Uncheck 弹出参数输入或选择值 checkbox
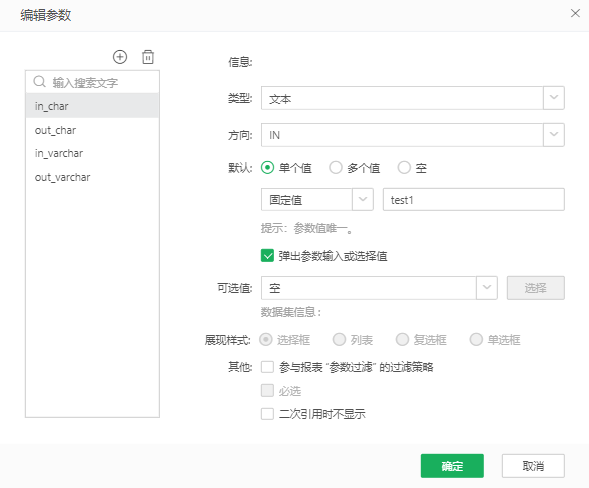The height and width of the screenshot is (488, 589). [x=267, y=256]
